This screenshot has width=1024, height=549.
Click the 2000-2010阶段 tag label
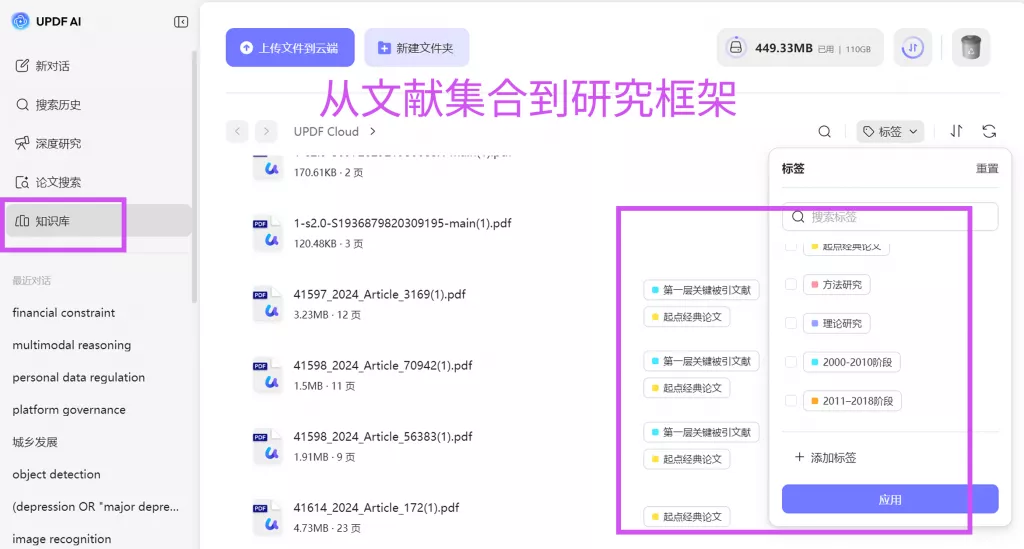(852, 362)
